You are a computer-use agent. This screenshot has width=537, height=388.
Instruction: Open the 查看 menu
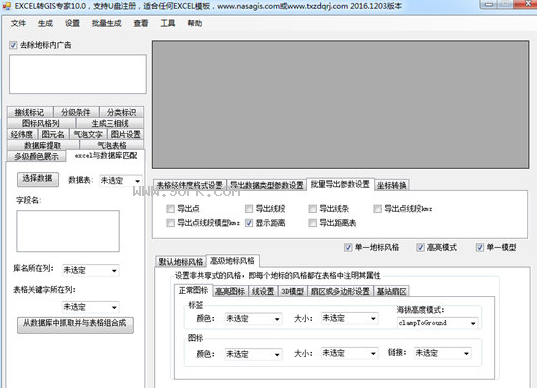click(141, 23)
